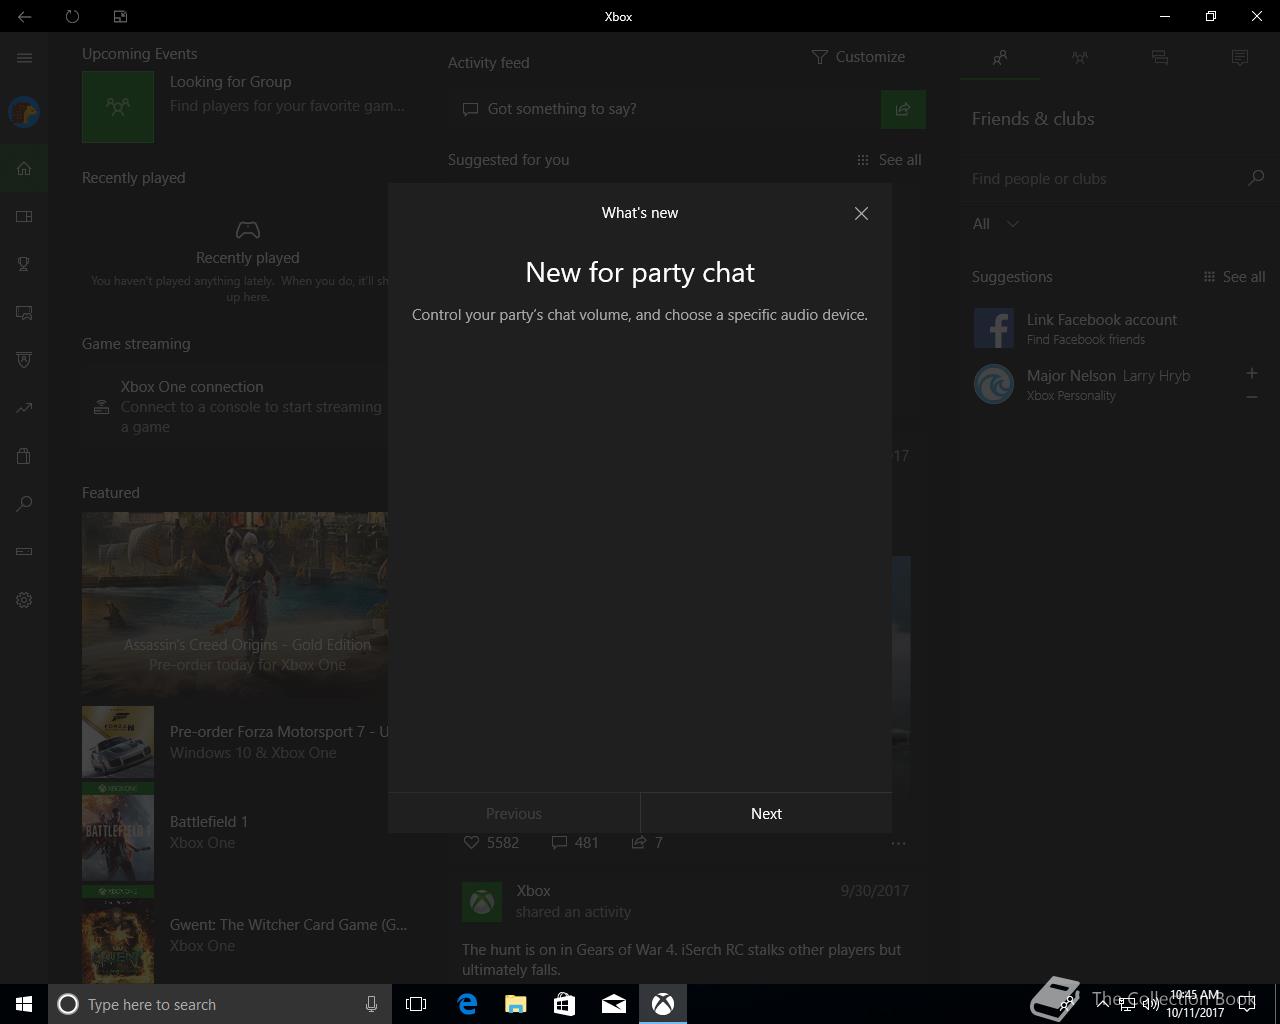Open Battlefield 1 featured item
This screenshot has width=1280, height=1024.
pos(236,832)
